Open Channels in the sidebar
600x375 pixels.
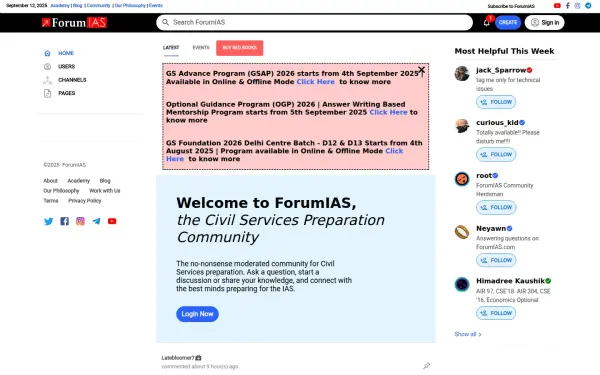tap(72, 80)
